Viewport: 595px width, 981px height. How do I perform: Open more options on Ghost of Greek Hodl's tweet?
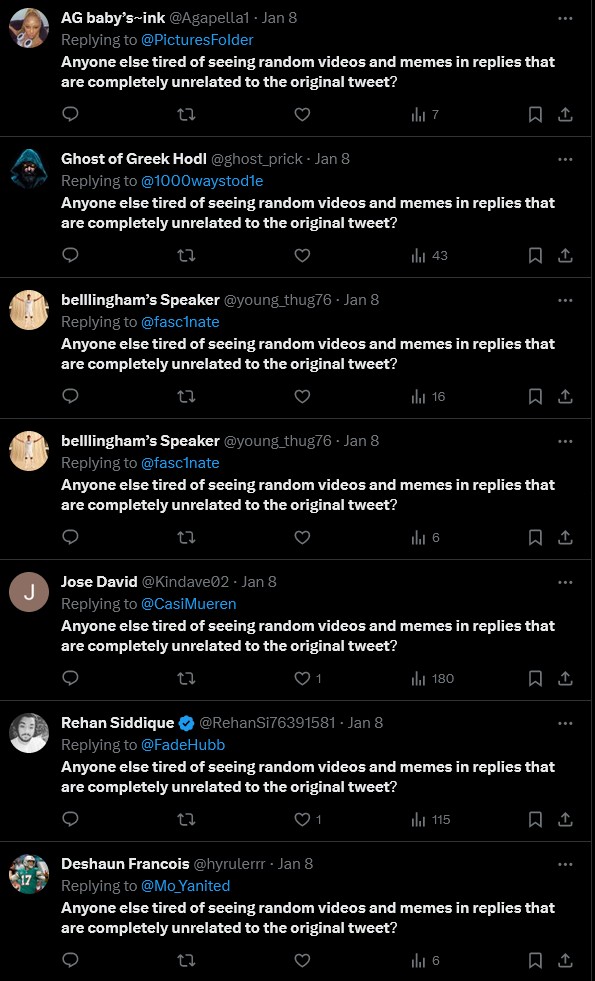(565, 160)
